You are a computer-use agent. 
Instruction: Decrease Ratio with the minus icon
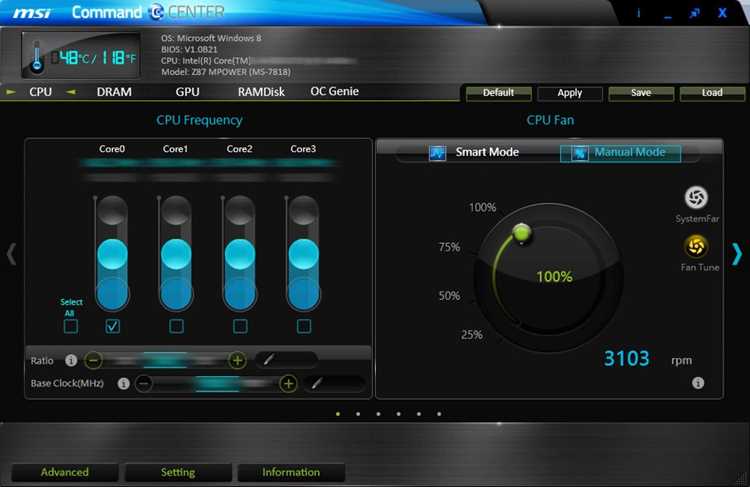point(93,360)
